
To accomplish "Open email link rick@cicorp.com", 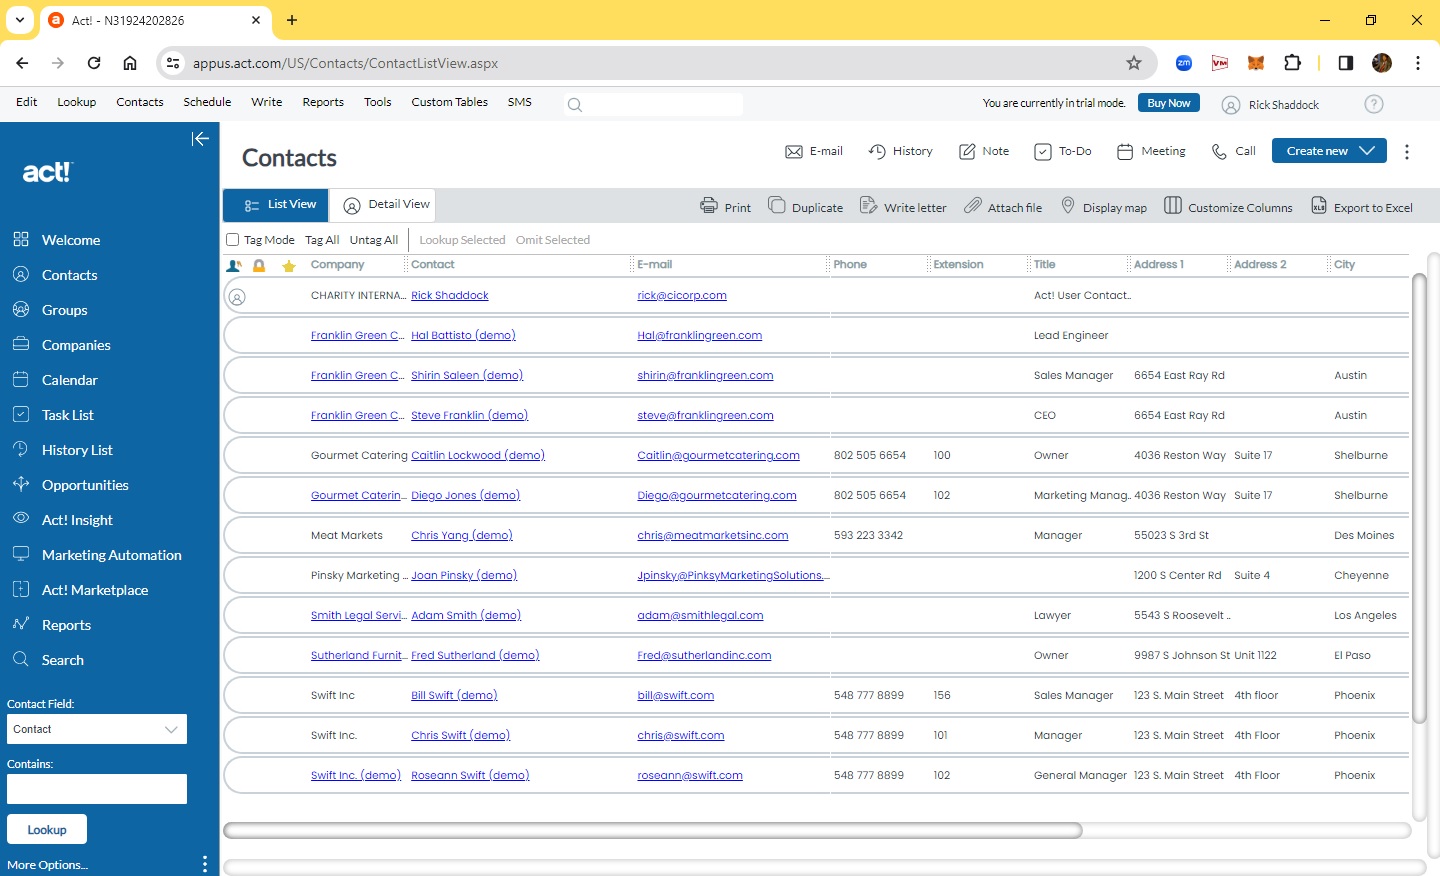I will click(682, 296).
